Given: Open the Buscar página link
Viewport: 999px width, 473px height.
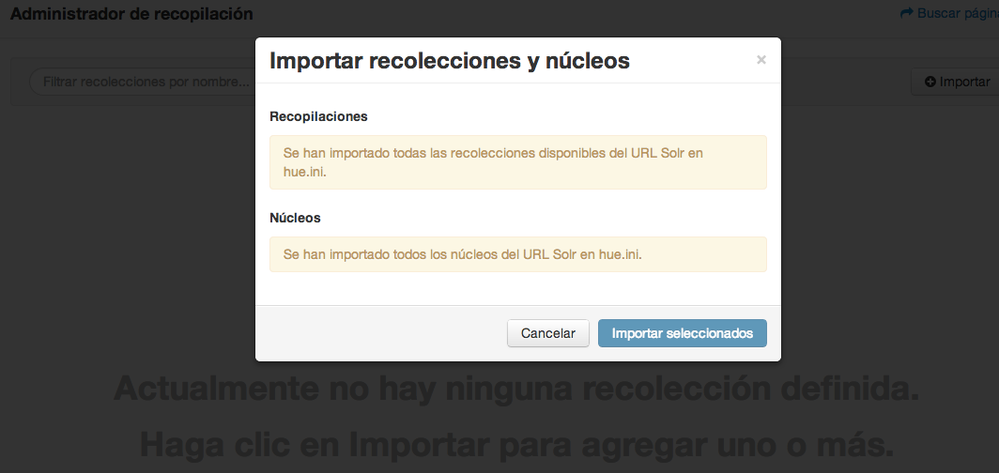Looking at the screenshot, I should pyautogui.click(x=949, y=13).
